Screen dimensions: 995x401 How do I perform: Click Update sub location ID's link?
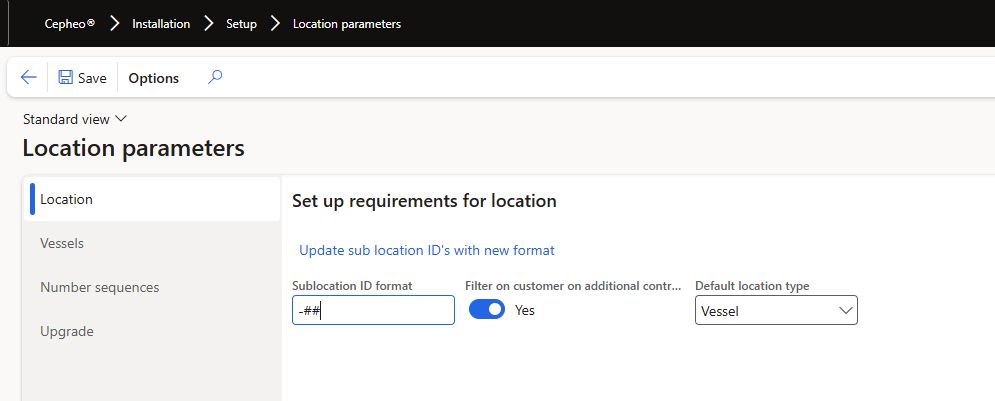tap(426, 250)
